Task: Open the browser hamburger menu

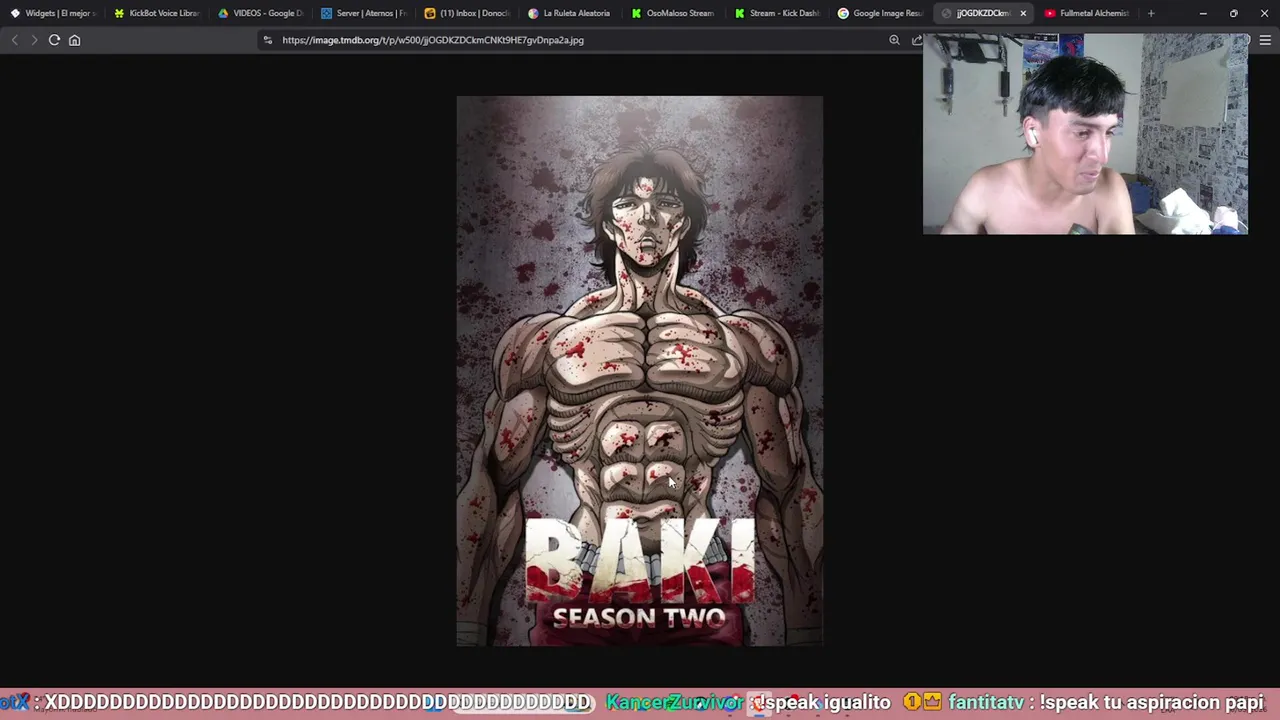Action: [1265, 40]
